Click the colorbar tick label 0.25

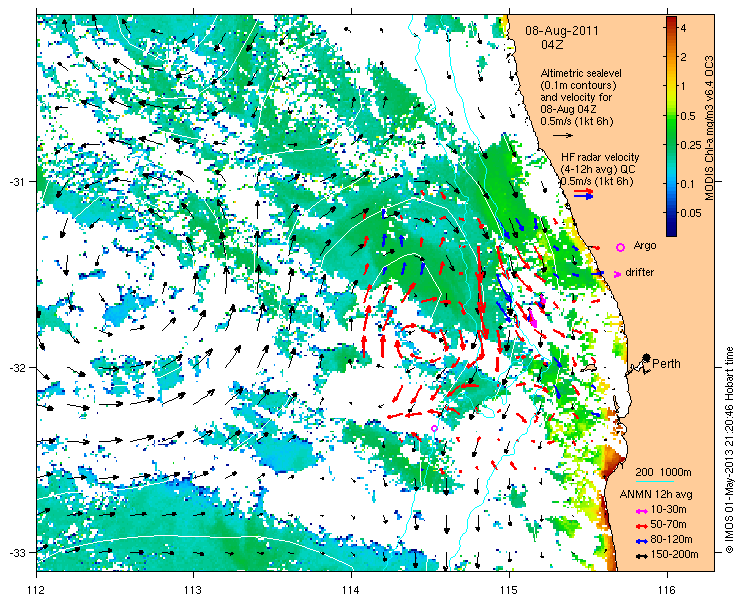point(691,145)
